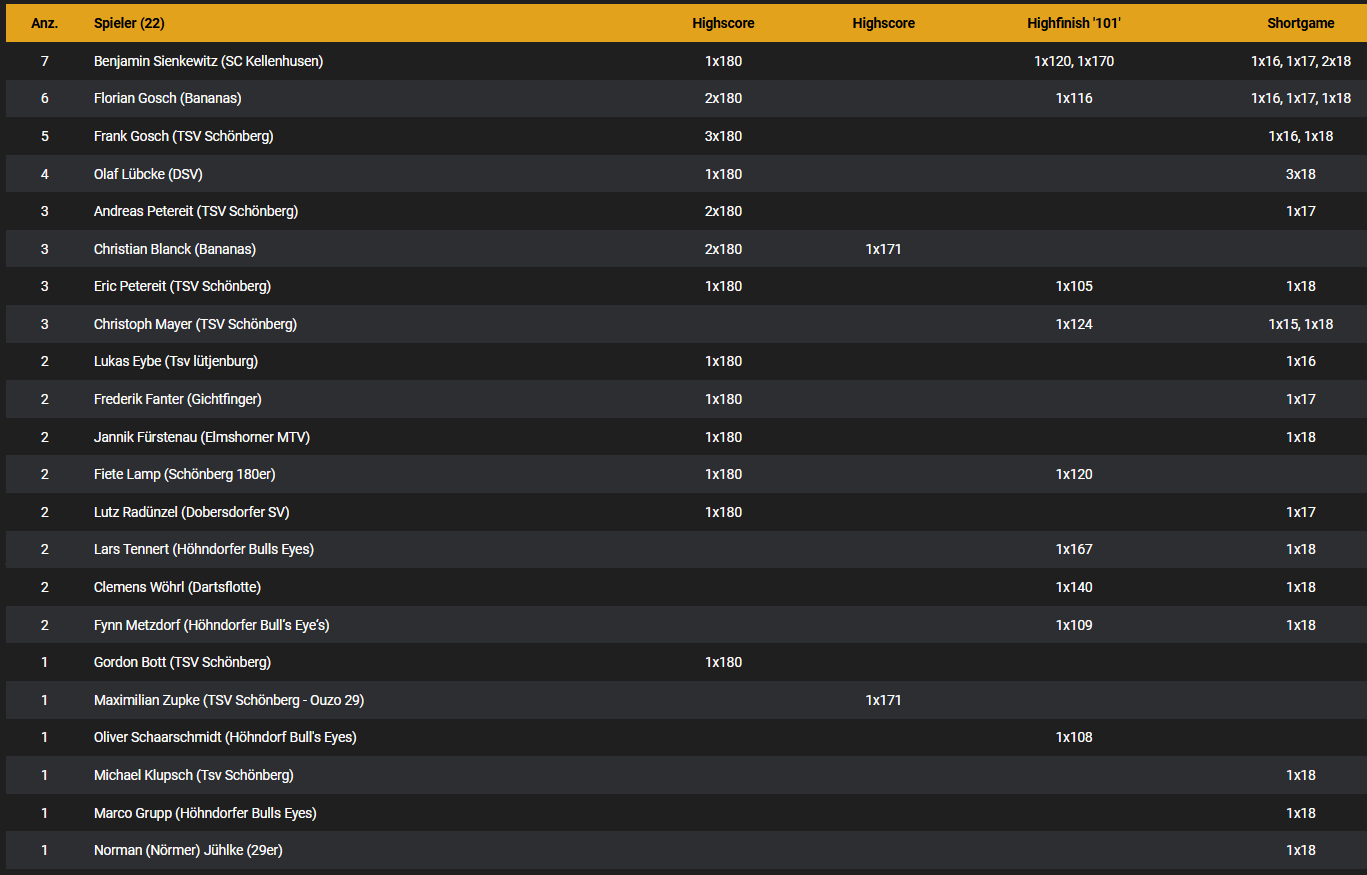Open Lukas Eybe (Tsv lütjenburg) row
Viewport: 1367px width, 875px height.
176,361
